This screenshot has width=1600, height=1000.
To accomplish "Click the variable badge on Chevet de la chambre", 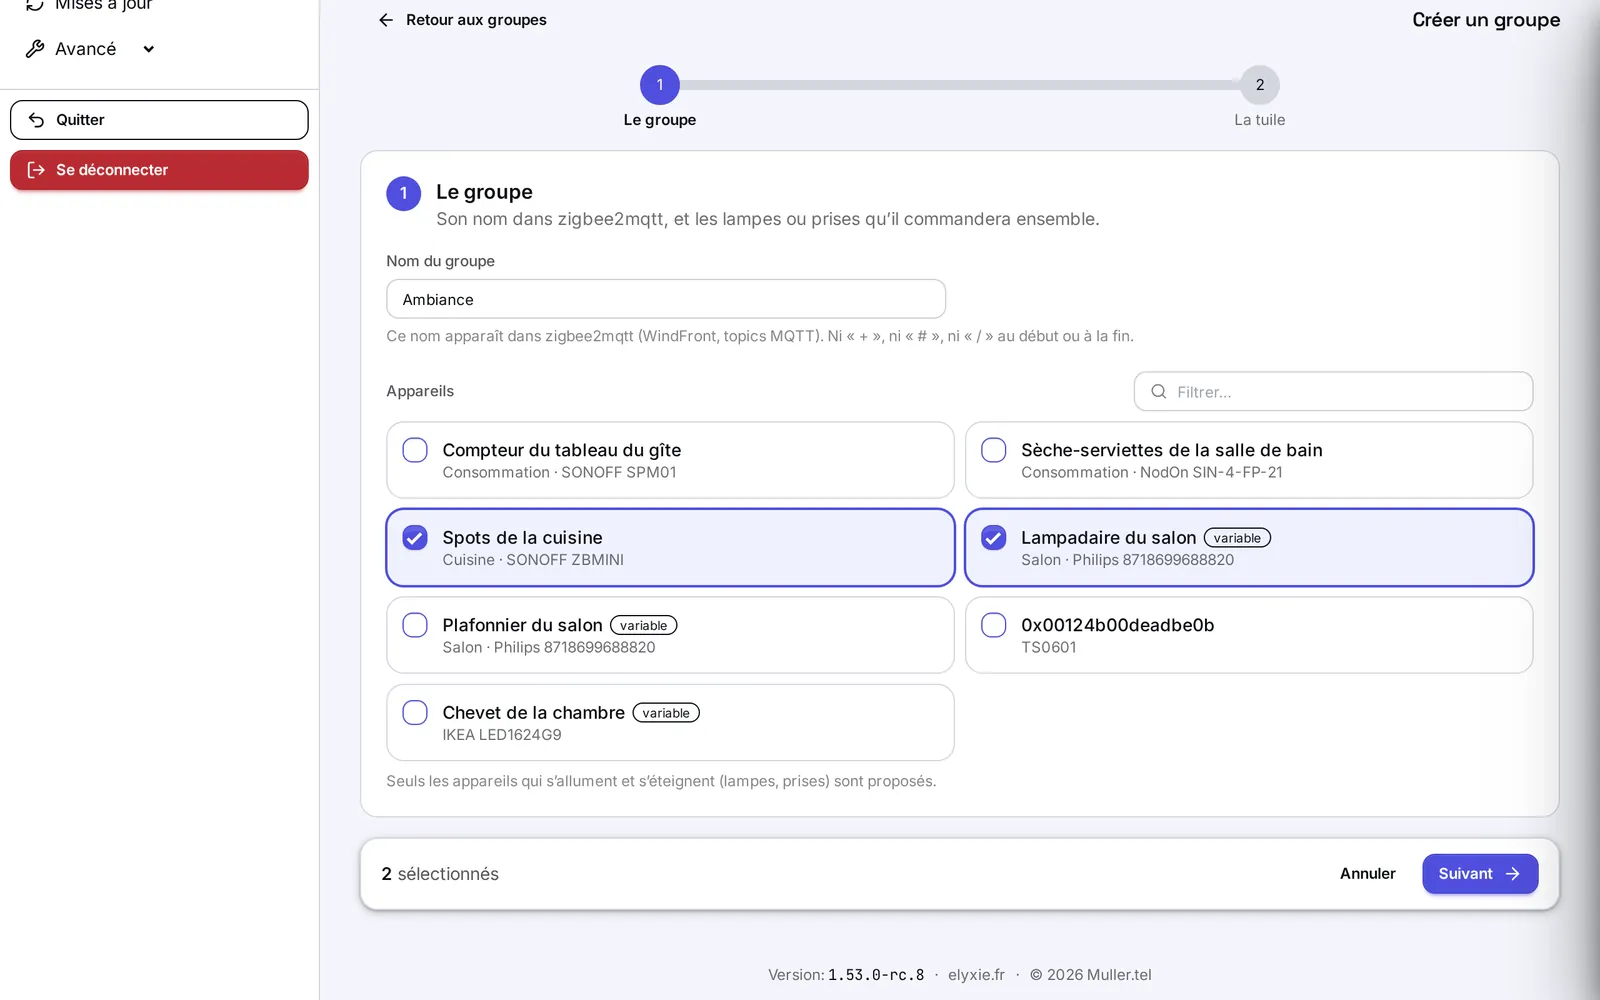I will (x=666, y=713).
